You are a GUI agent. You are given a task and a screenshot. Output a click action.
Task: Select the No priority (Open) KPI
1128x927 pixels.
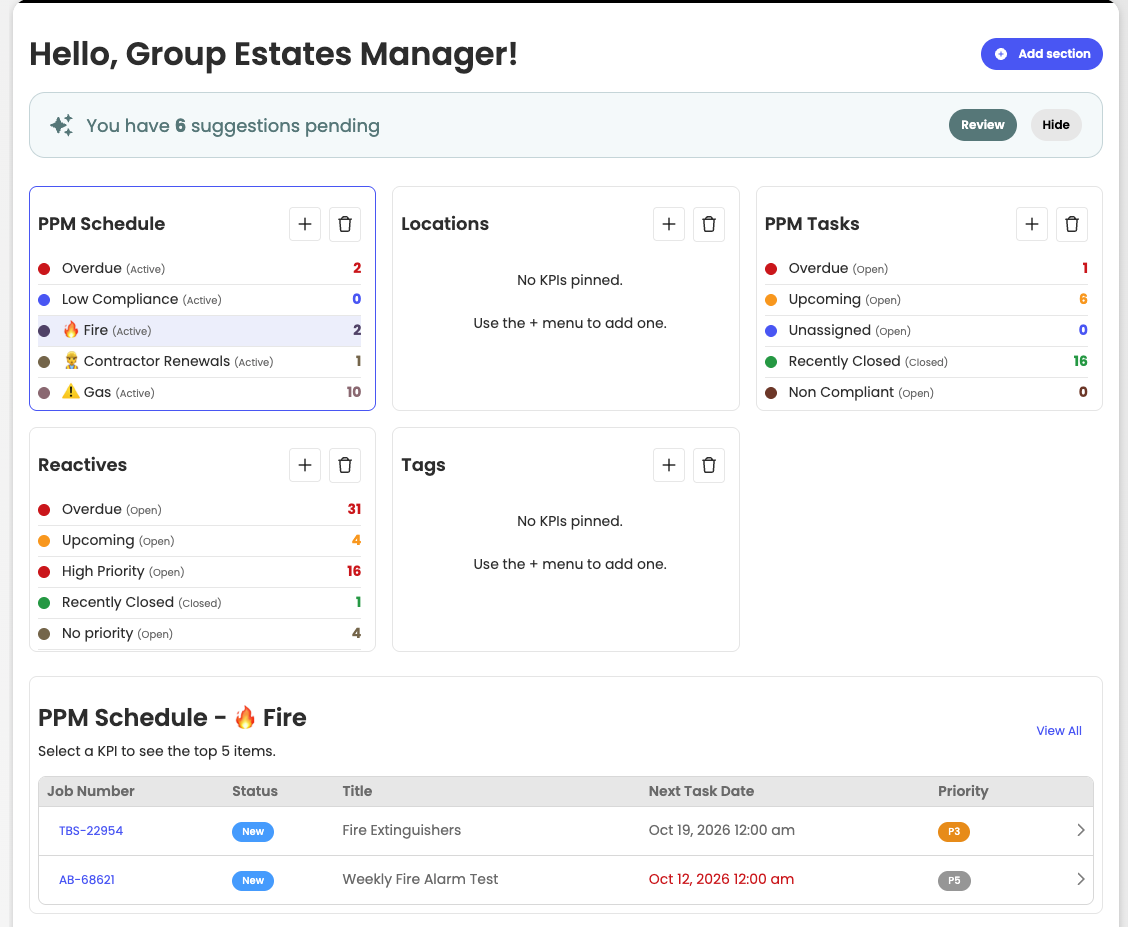[199, 633]
